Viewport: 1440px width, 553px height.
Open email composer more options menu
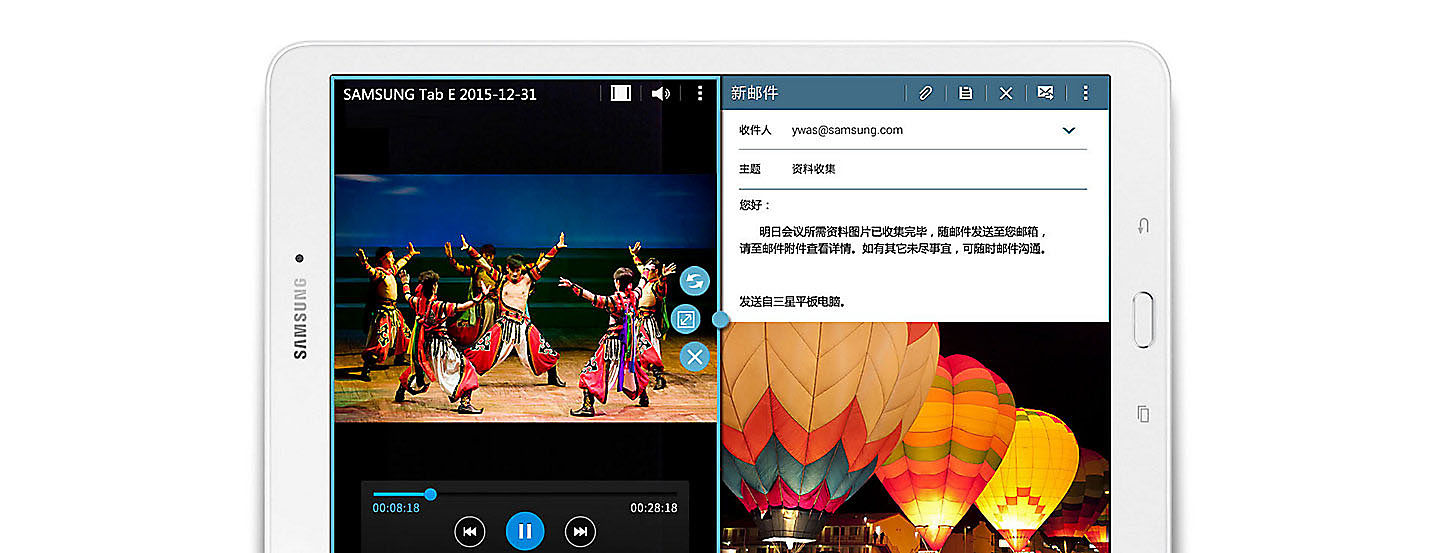tap(1085, 93)
